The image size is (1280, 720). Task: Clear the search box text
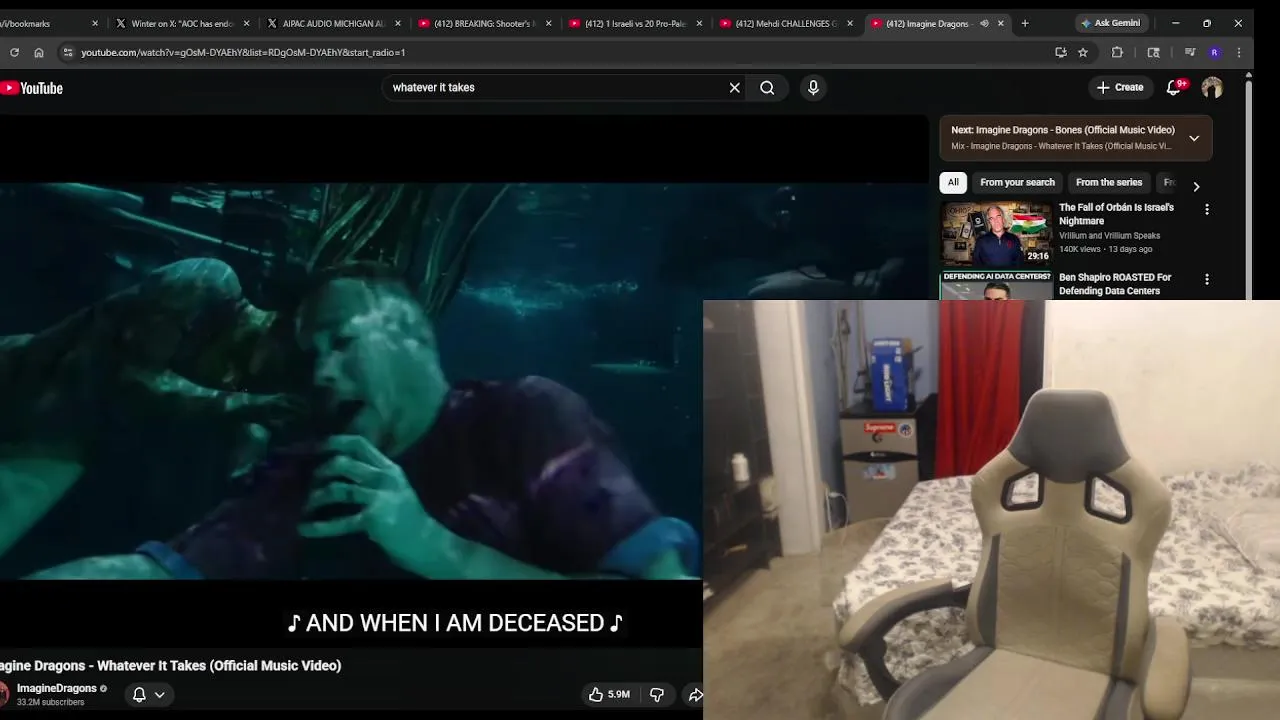pos(734,88)
